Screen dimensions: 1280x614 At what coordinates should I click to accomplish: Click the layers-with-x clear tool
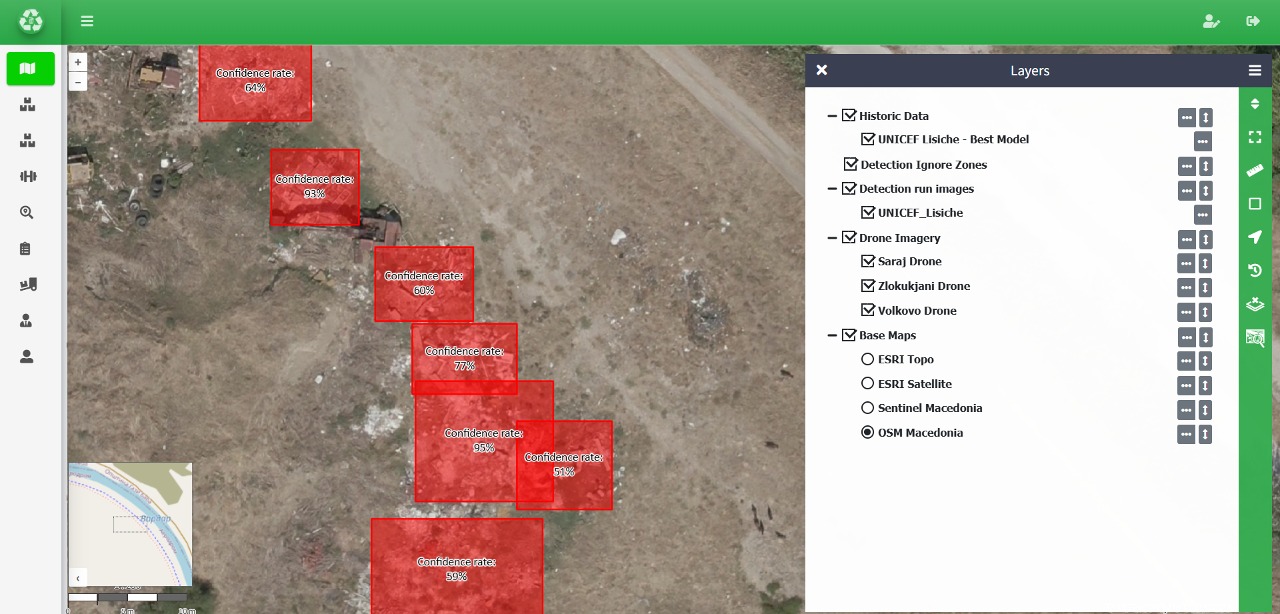(x=1255, y=304)
